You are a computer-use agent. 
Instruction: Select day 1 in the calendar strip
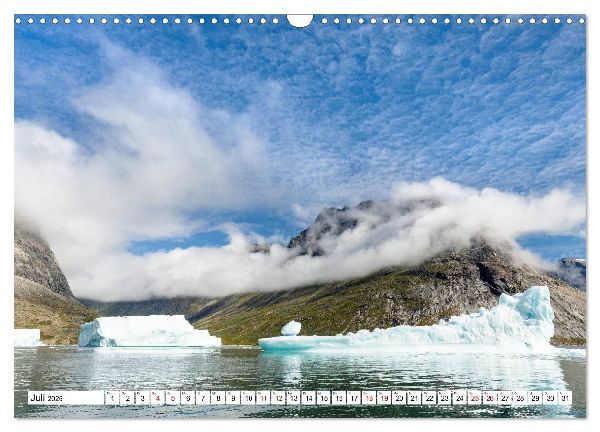(x=112, y=398)
